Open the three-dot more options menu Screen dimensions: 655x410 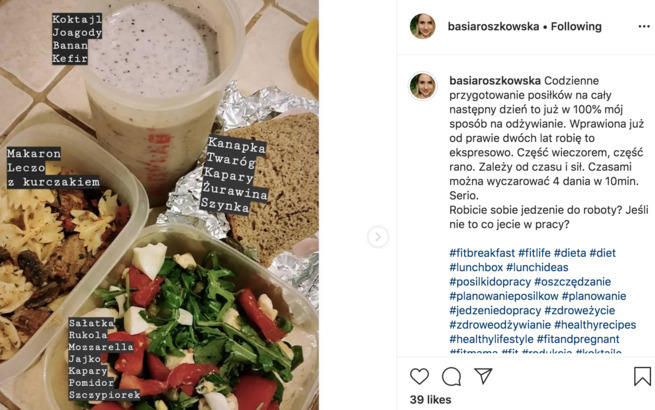pyautogui.click(x=644, y=27)
